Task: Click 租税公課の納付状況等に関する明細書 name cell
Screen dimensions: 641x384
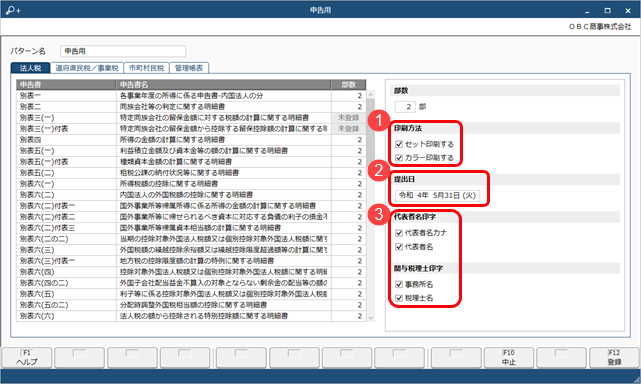Action: click(224, 173)
